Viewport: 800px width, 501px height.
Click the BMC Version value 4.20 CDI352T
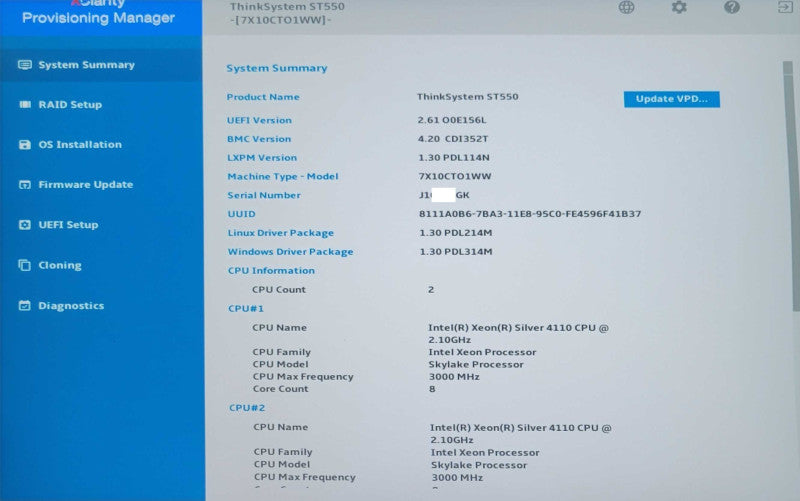point(453,139)
